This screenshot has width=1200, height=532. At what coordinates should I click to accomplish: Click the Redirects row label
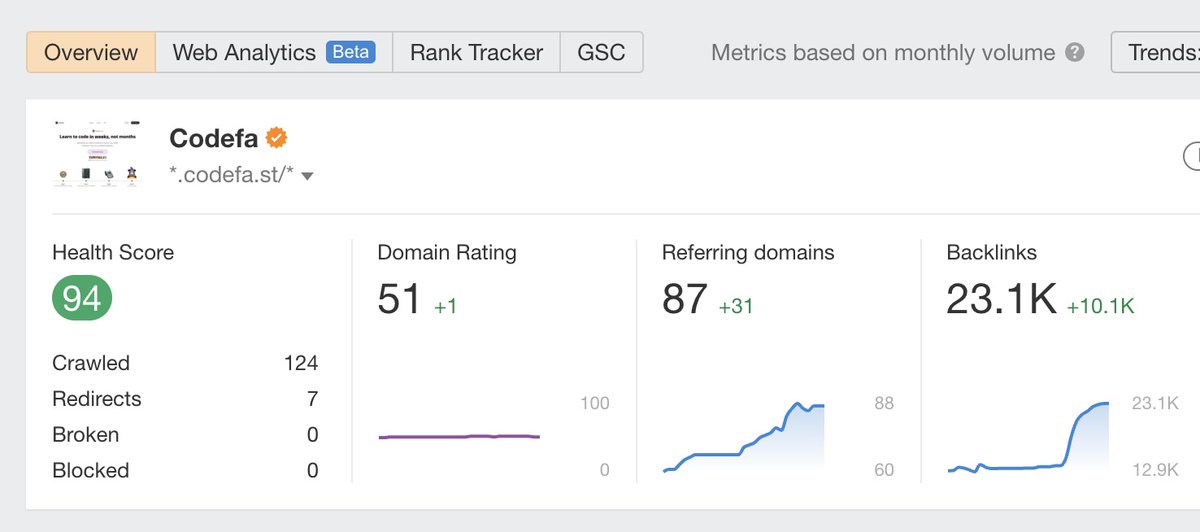tap(97, 399)
